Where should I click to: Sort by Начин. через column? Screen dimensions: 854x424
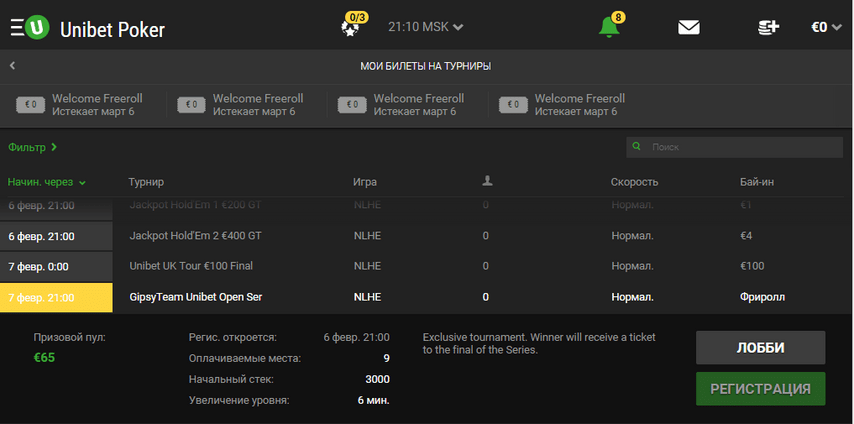[x=47, y=182]
